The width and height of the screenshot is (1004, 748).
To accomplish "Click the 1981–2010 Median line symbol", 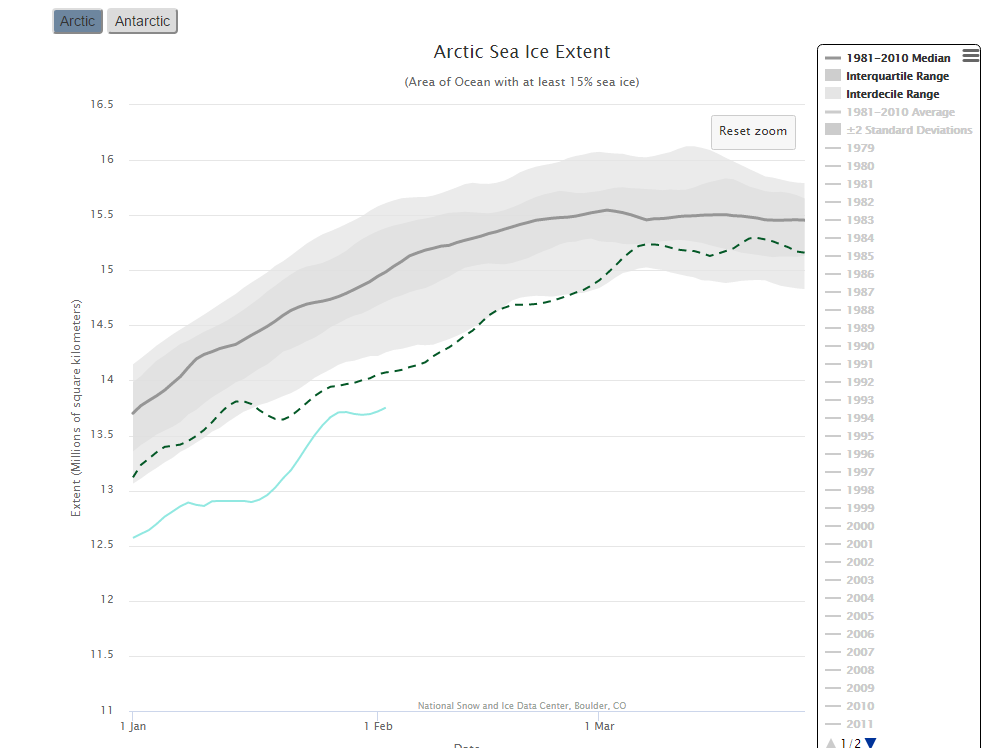I will pos(833,58).
